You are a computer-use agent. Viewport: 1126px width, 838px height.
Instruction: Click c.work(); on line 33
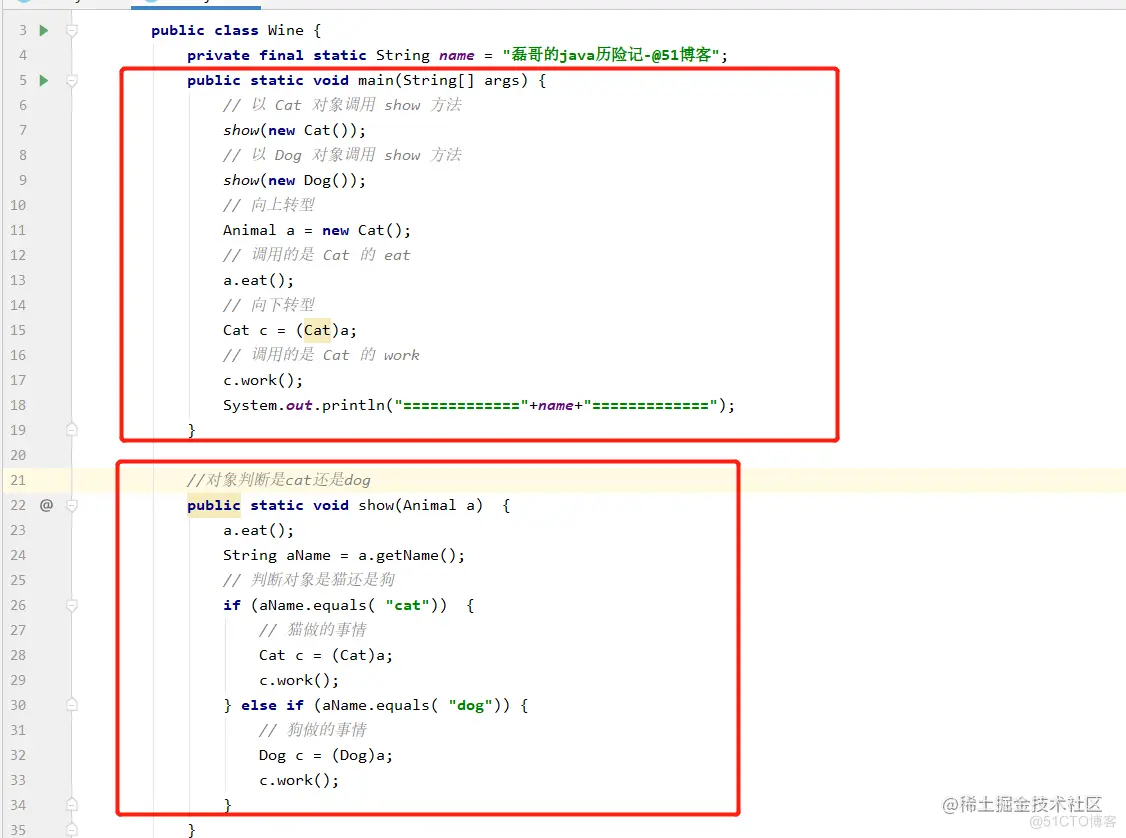(299, 780)
